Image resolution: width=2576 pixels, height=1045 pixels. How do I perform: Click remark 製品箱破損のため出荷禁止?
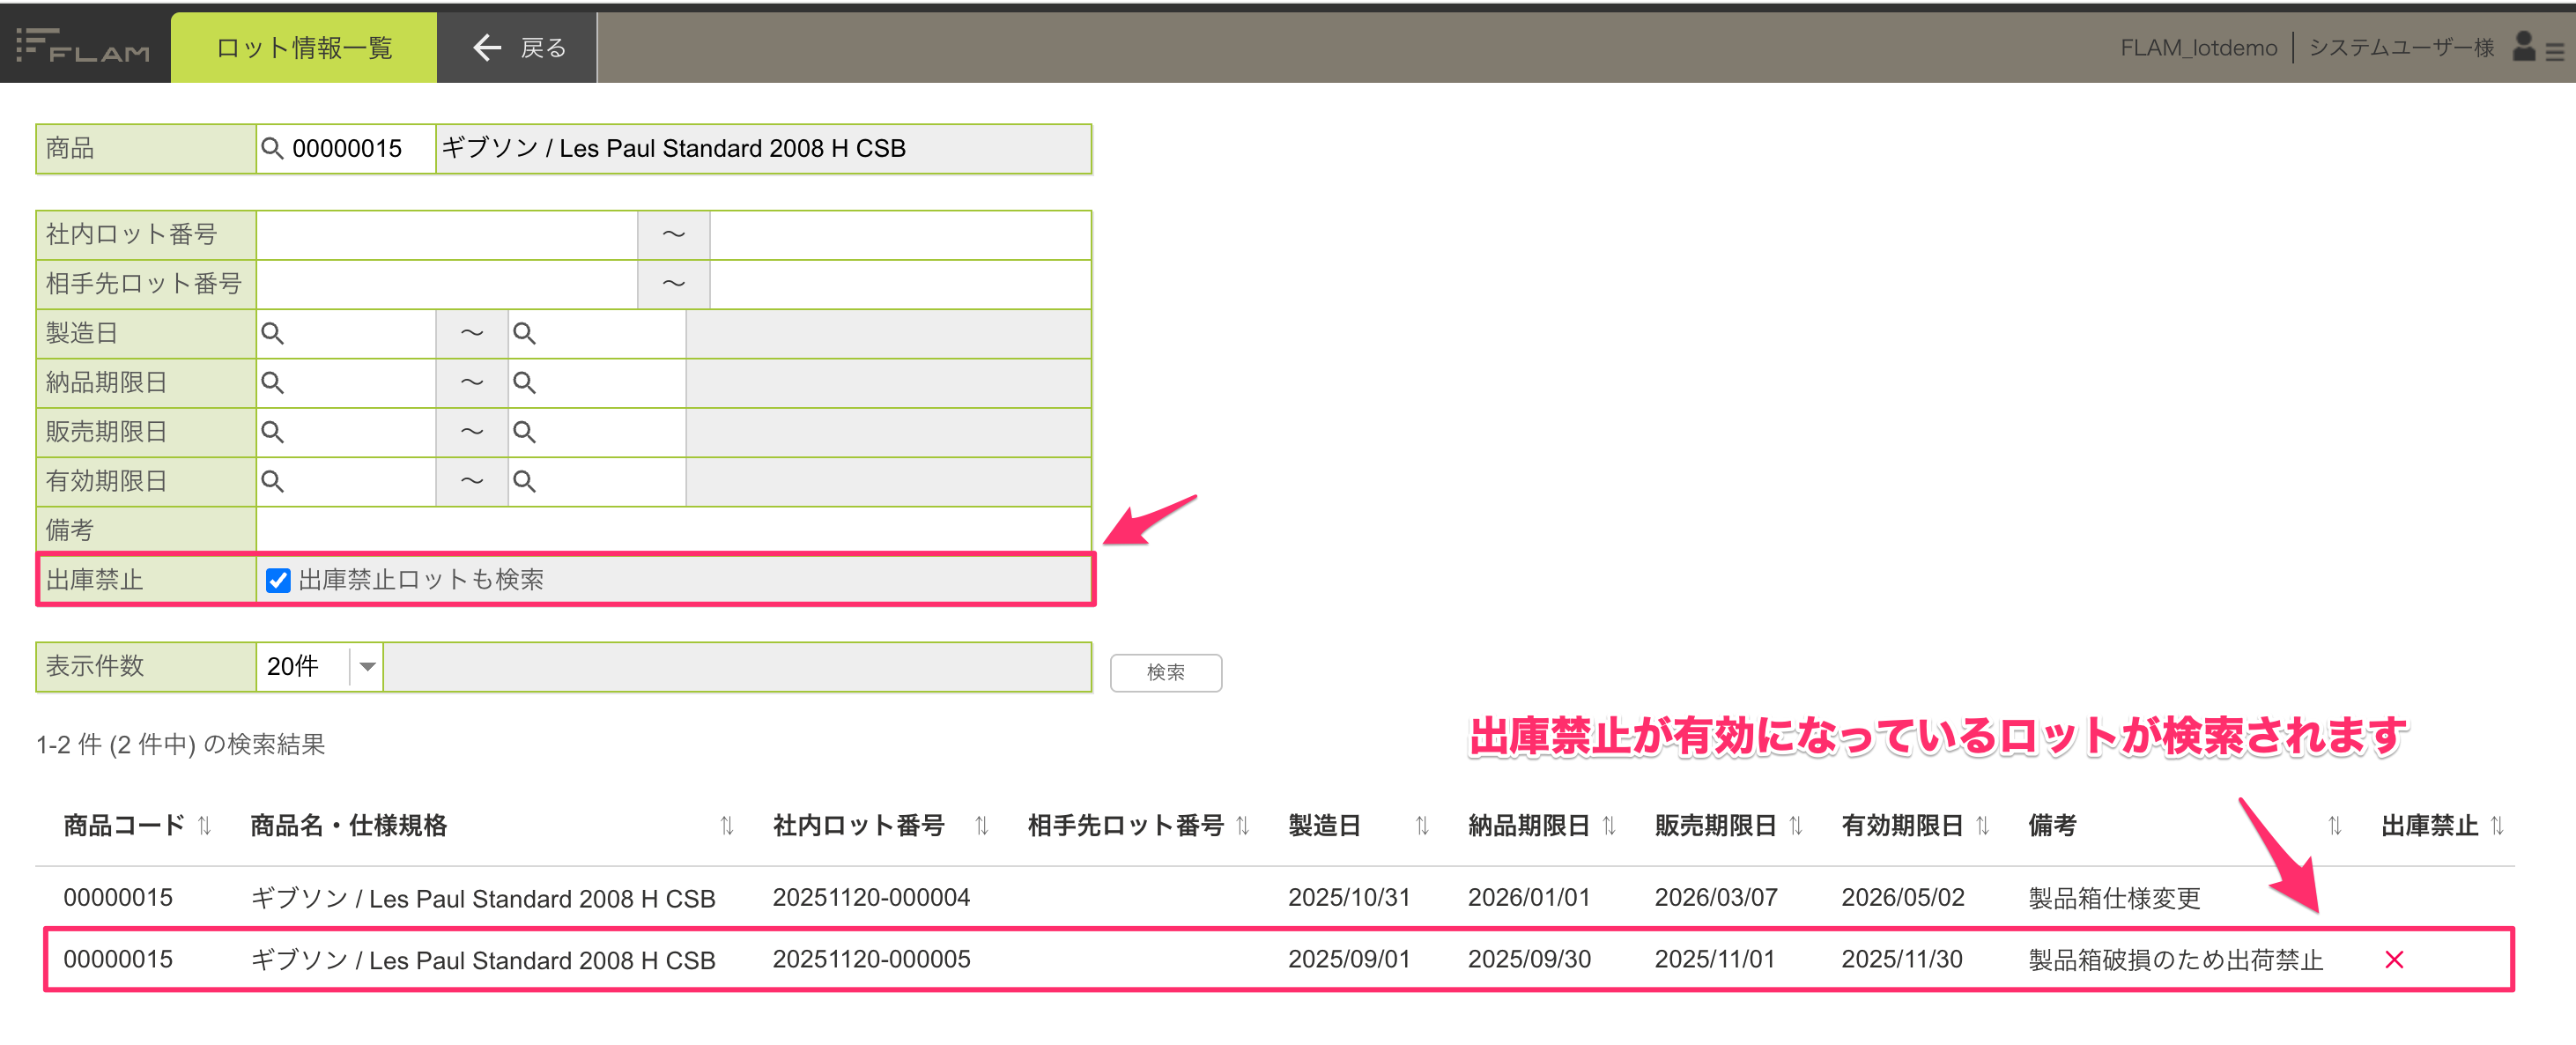2175,960
